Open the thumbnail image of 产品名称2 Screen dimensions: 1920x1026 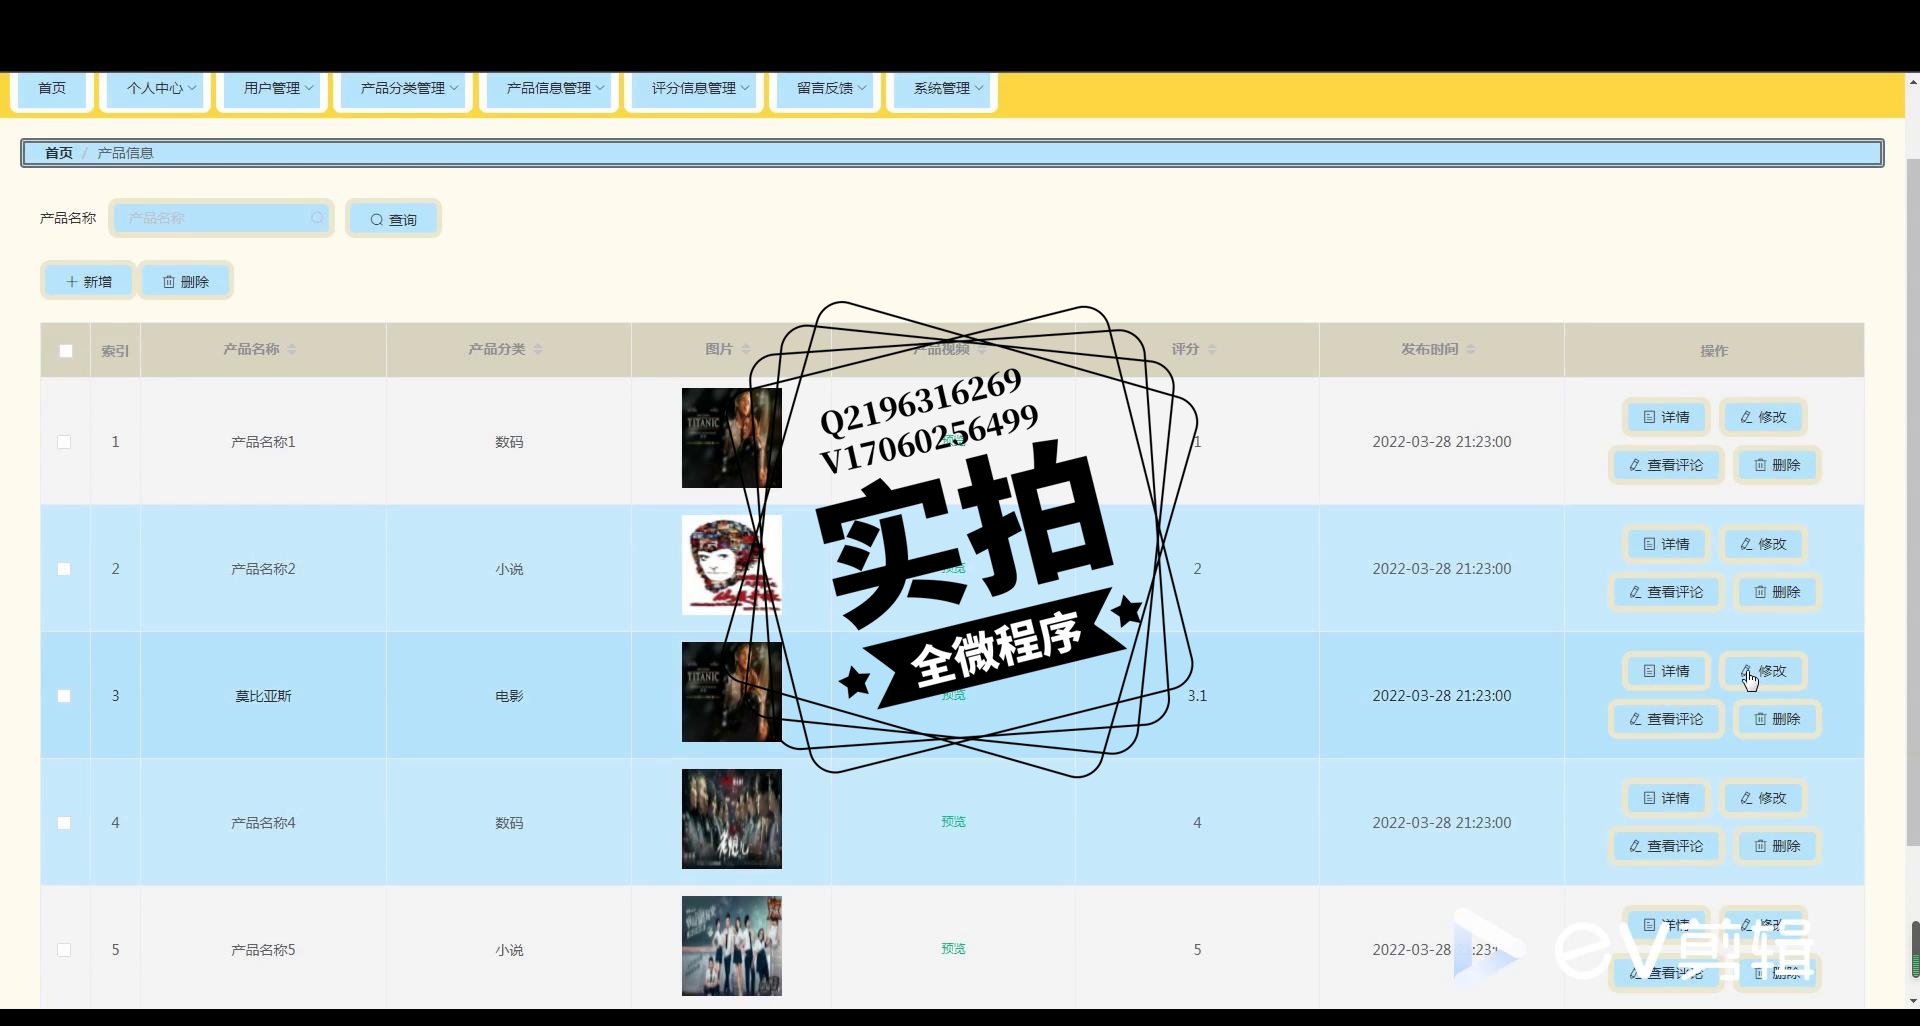[x=732, y=565]
